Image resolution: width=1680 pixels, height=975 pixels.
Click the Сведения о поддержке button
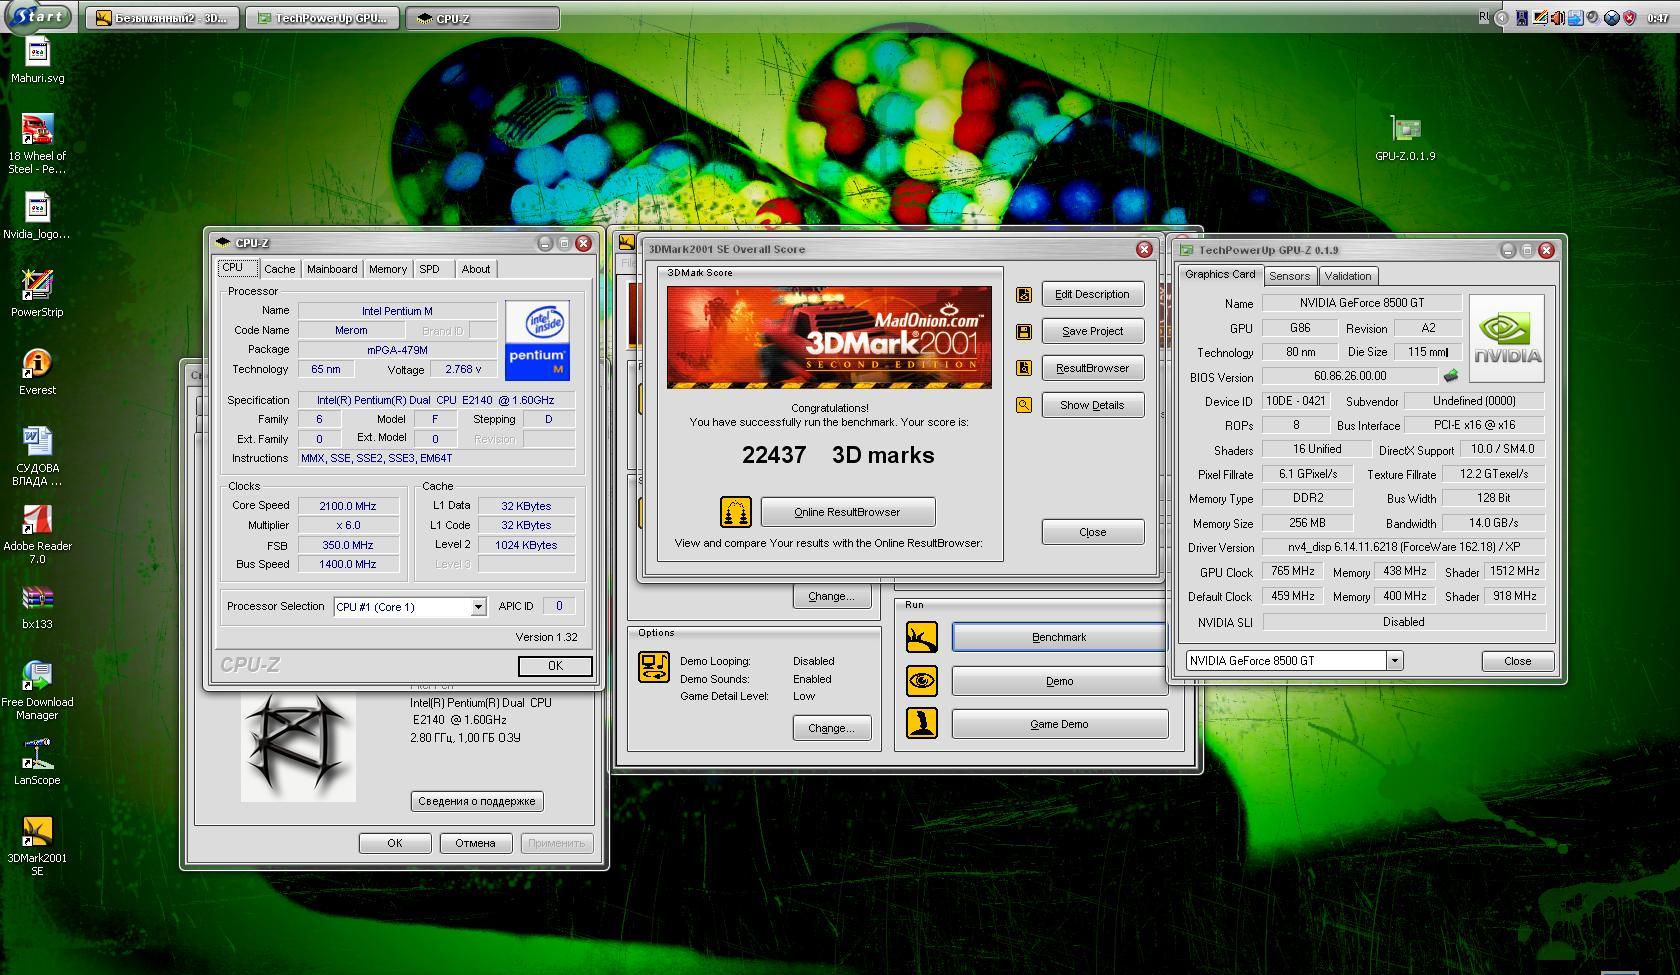(x=477, y=801)
